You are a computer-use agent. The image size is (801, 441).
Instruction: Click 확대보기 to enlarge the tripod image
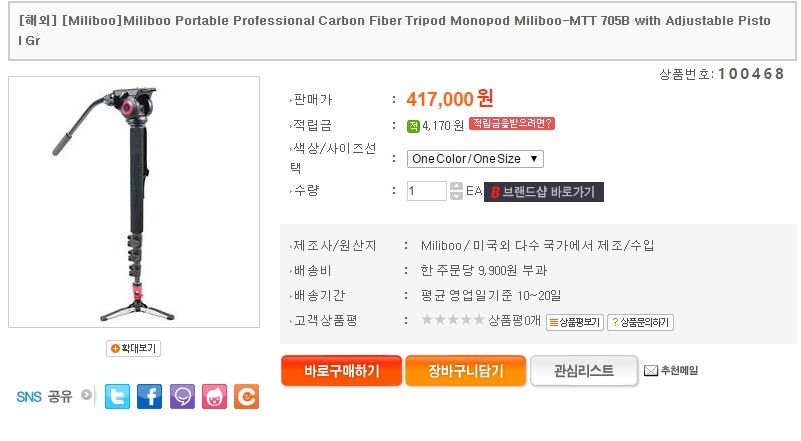coord(134,348)
